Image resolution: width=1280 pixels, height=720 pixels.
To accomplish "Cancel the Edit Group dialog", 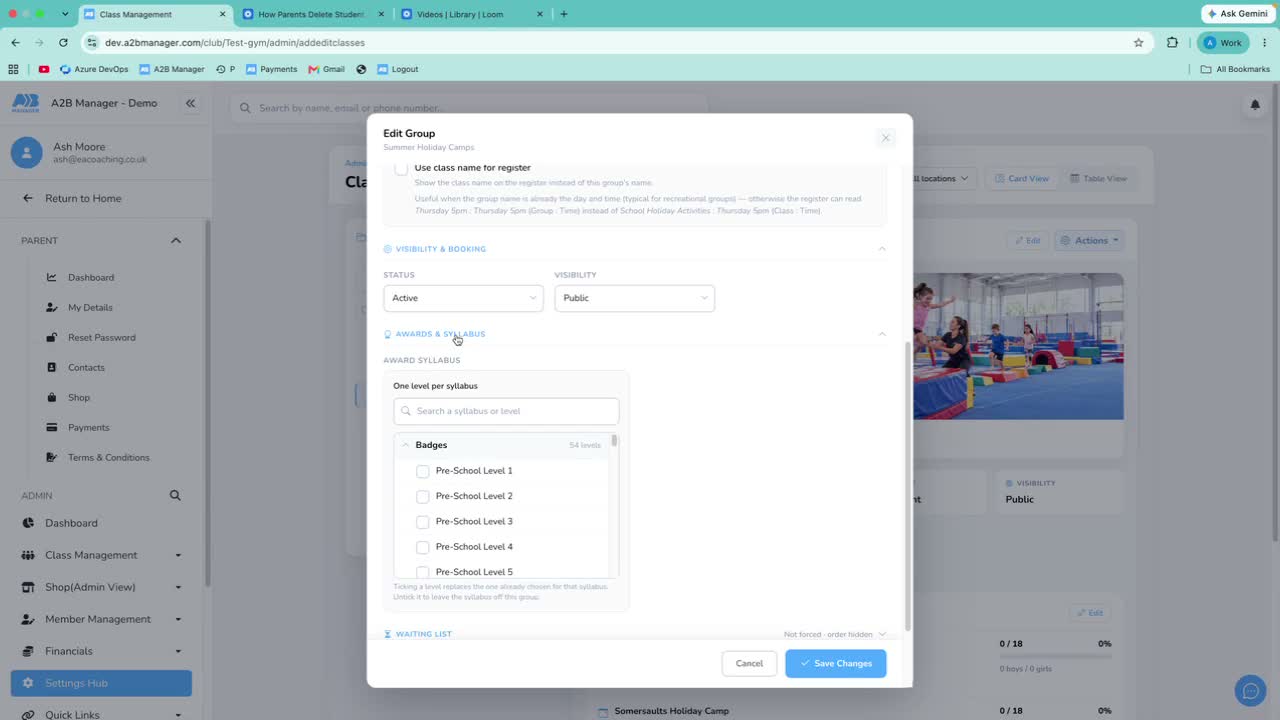I will point(749,663).
